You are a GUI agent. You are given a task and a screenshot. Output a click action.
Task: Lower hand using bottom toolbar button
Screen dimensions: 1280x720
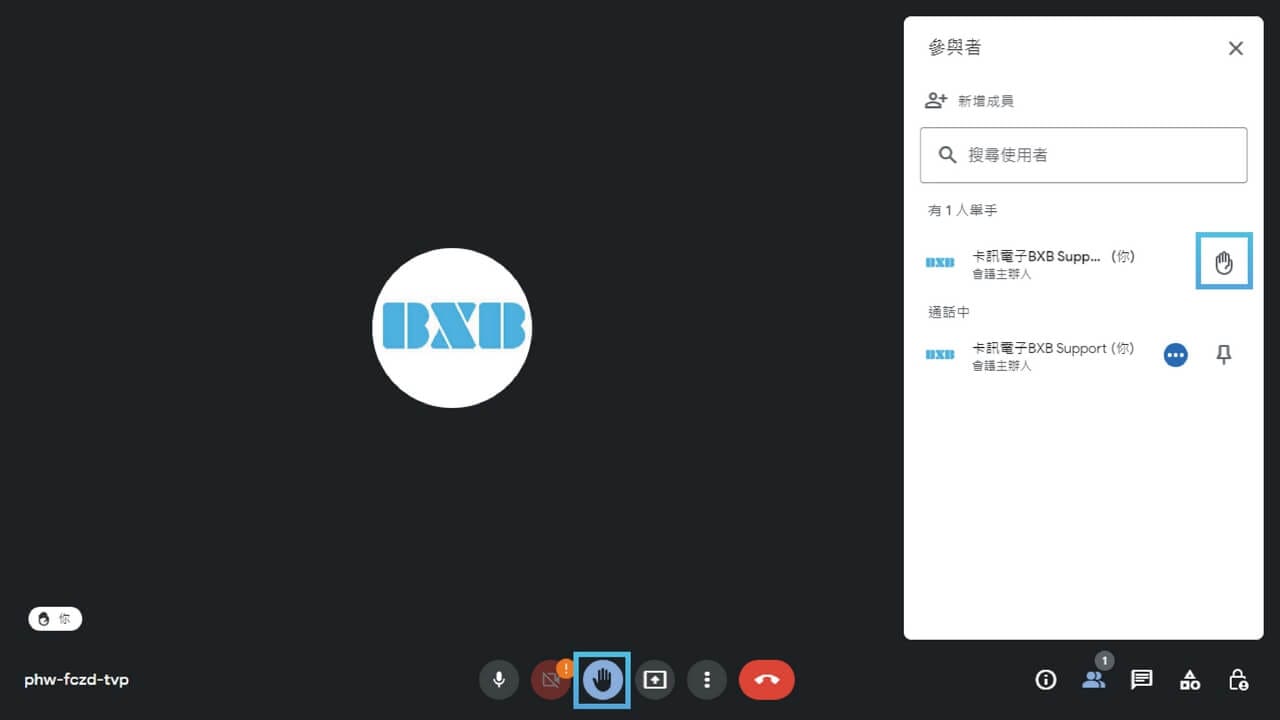pyautogui.click(x=602, y=680)
